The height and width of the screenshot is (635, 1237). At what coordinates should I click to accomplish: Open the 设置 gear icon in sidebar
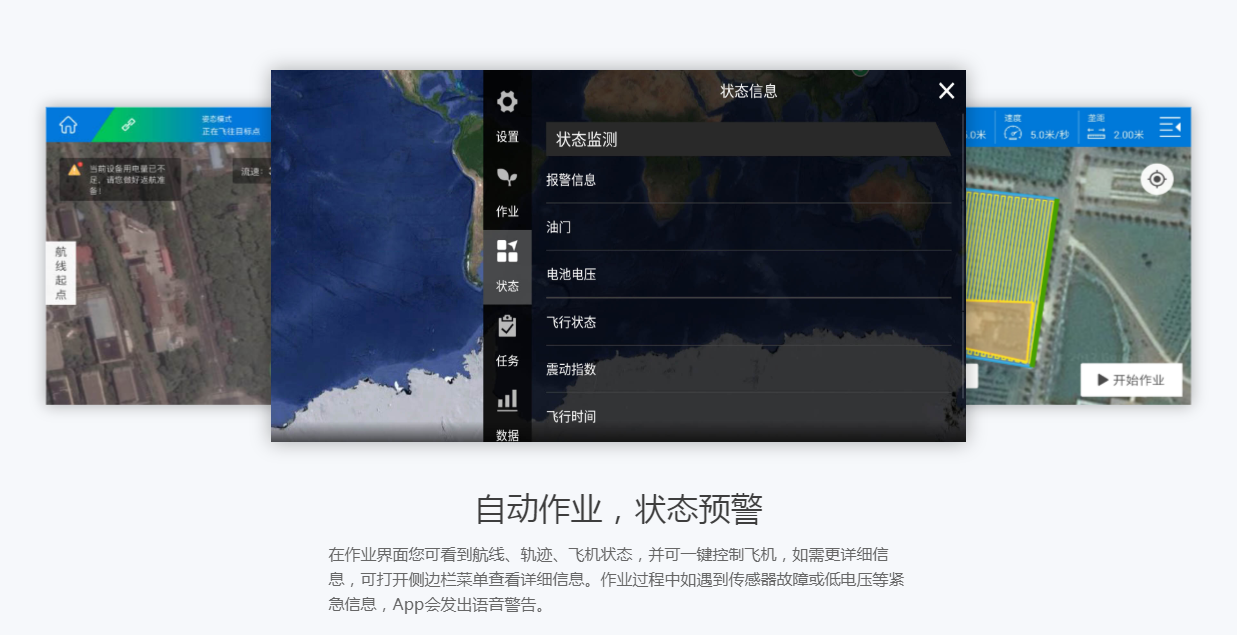click(x=507, y=102)
